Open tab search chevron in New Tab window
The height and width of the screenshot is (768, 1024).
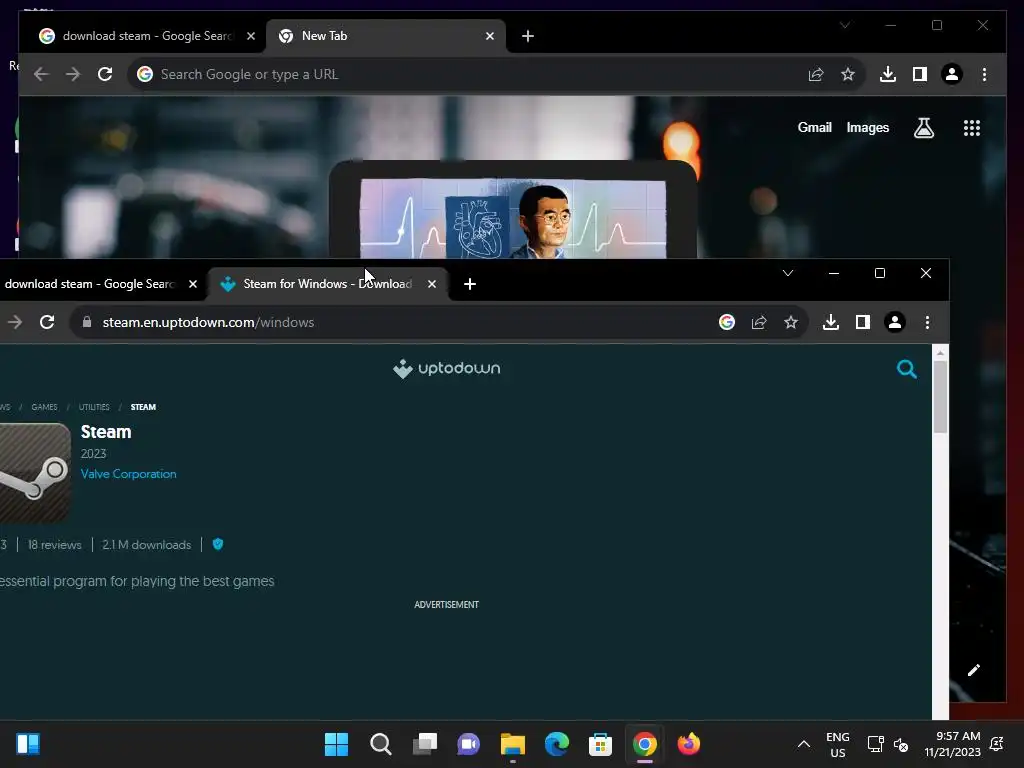click(844, 25)
